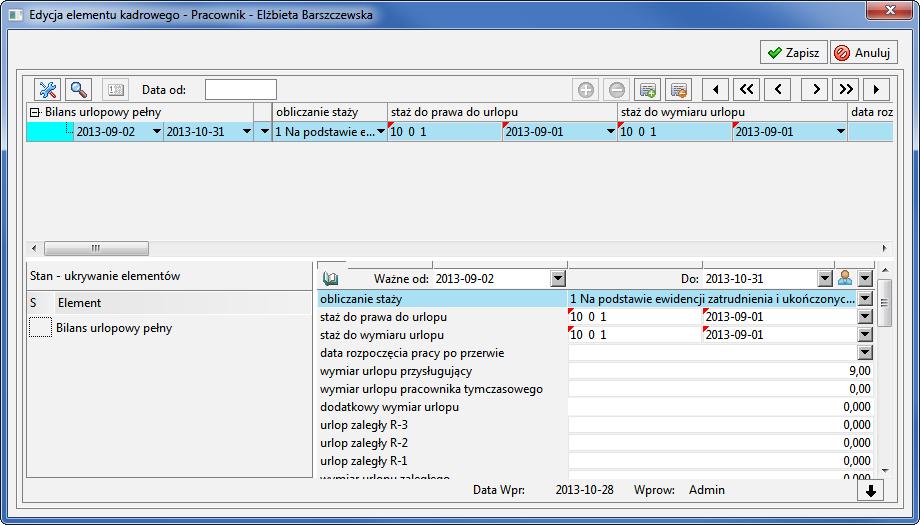Open dropdown of grid date 2013-09-02
Viewport: 920px width, 525px height.
point(156,132)
